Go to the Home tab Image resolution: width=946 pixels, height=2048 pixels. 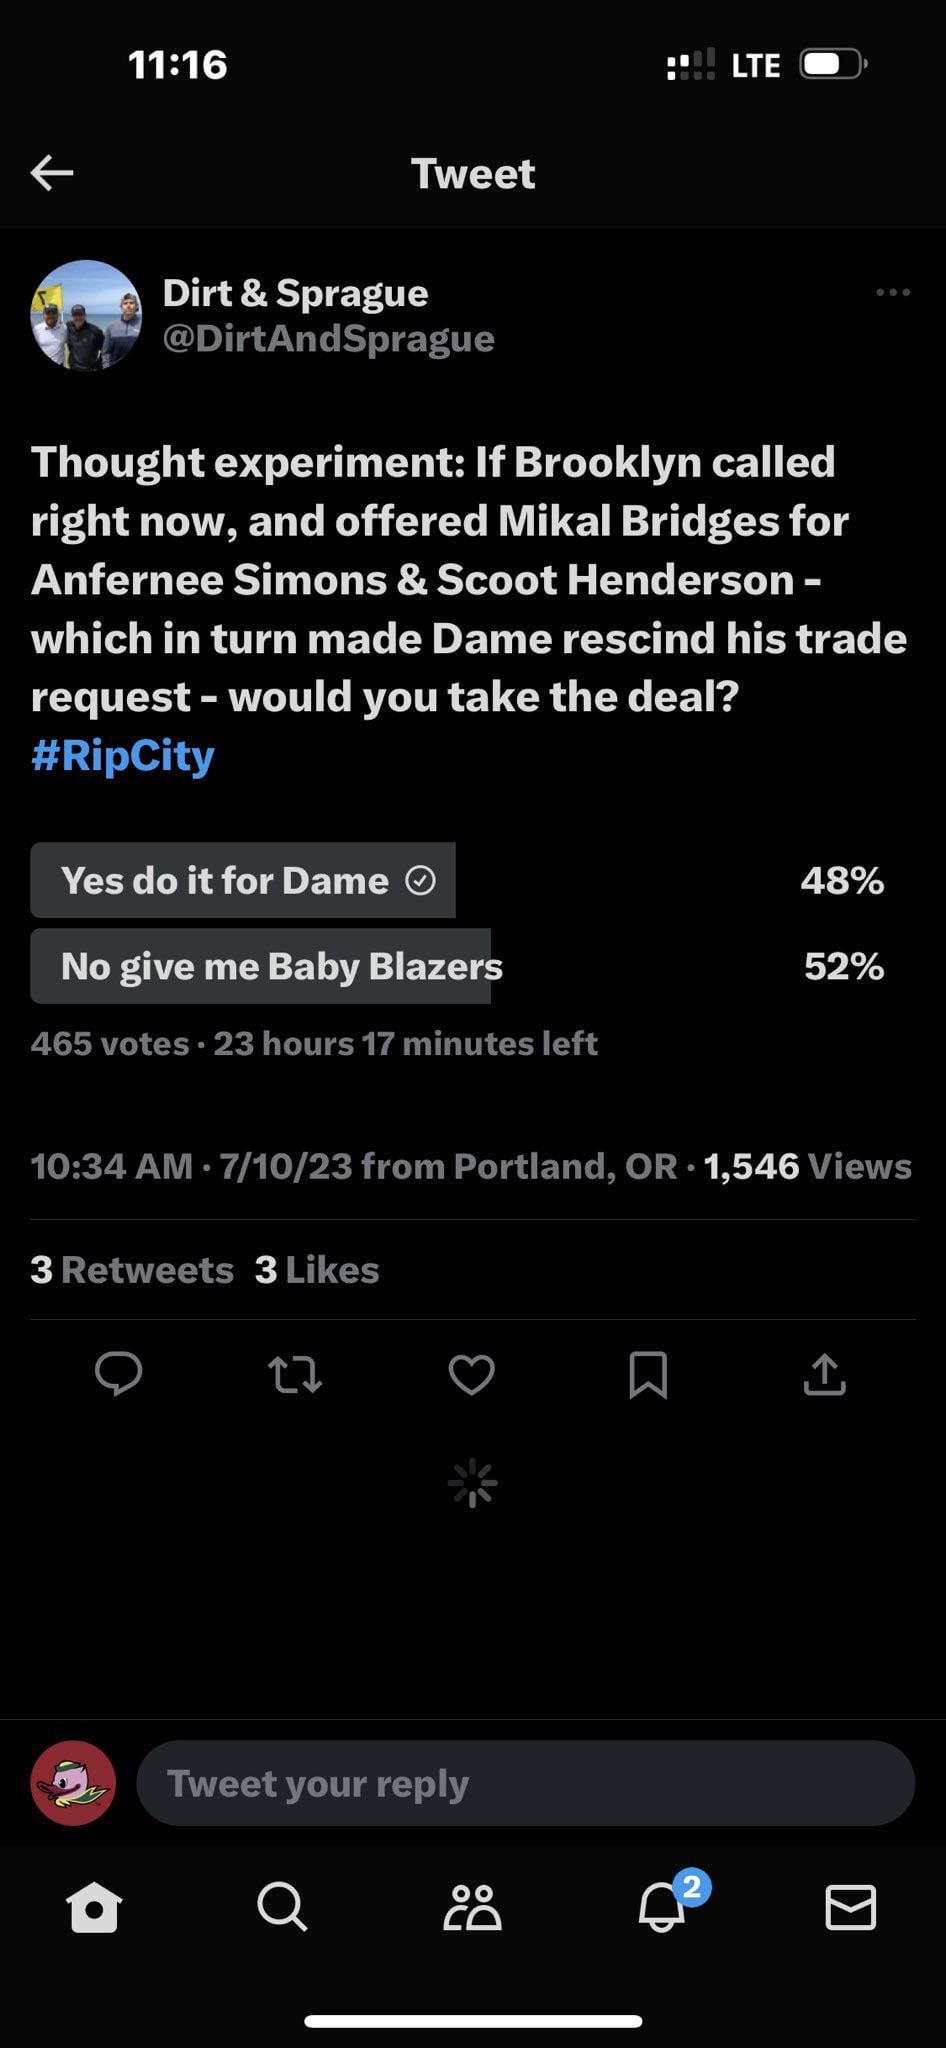tap(94, 1907)
